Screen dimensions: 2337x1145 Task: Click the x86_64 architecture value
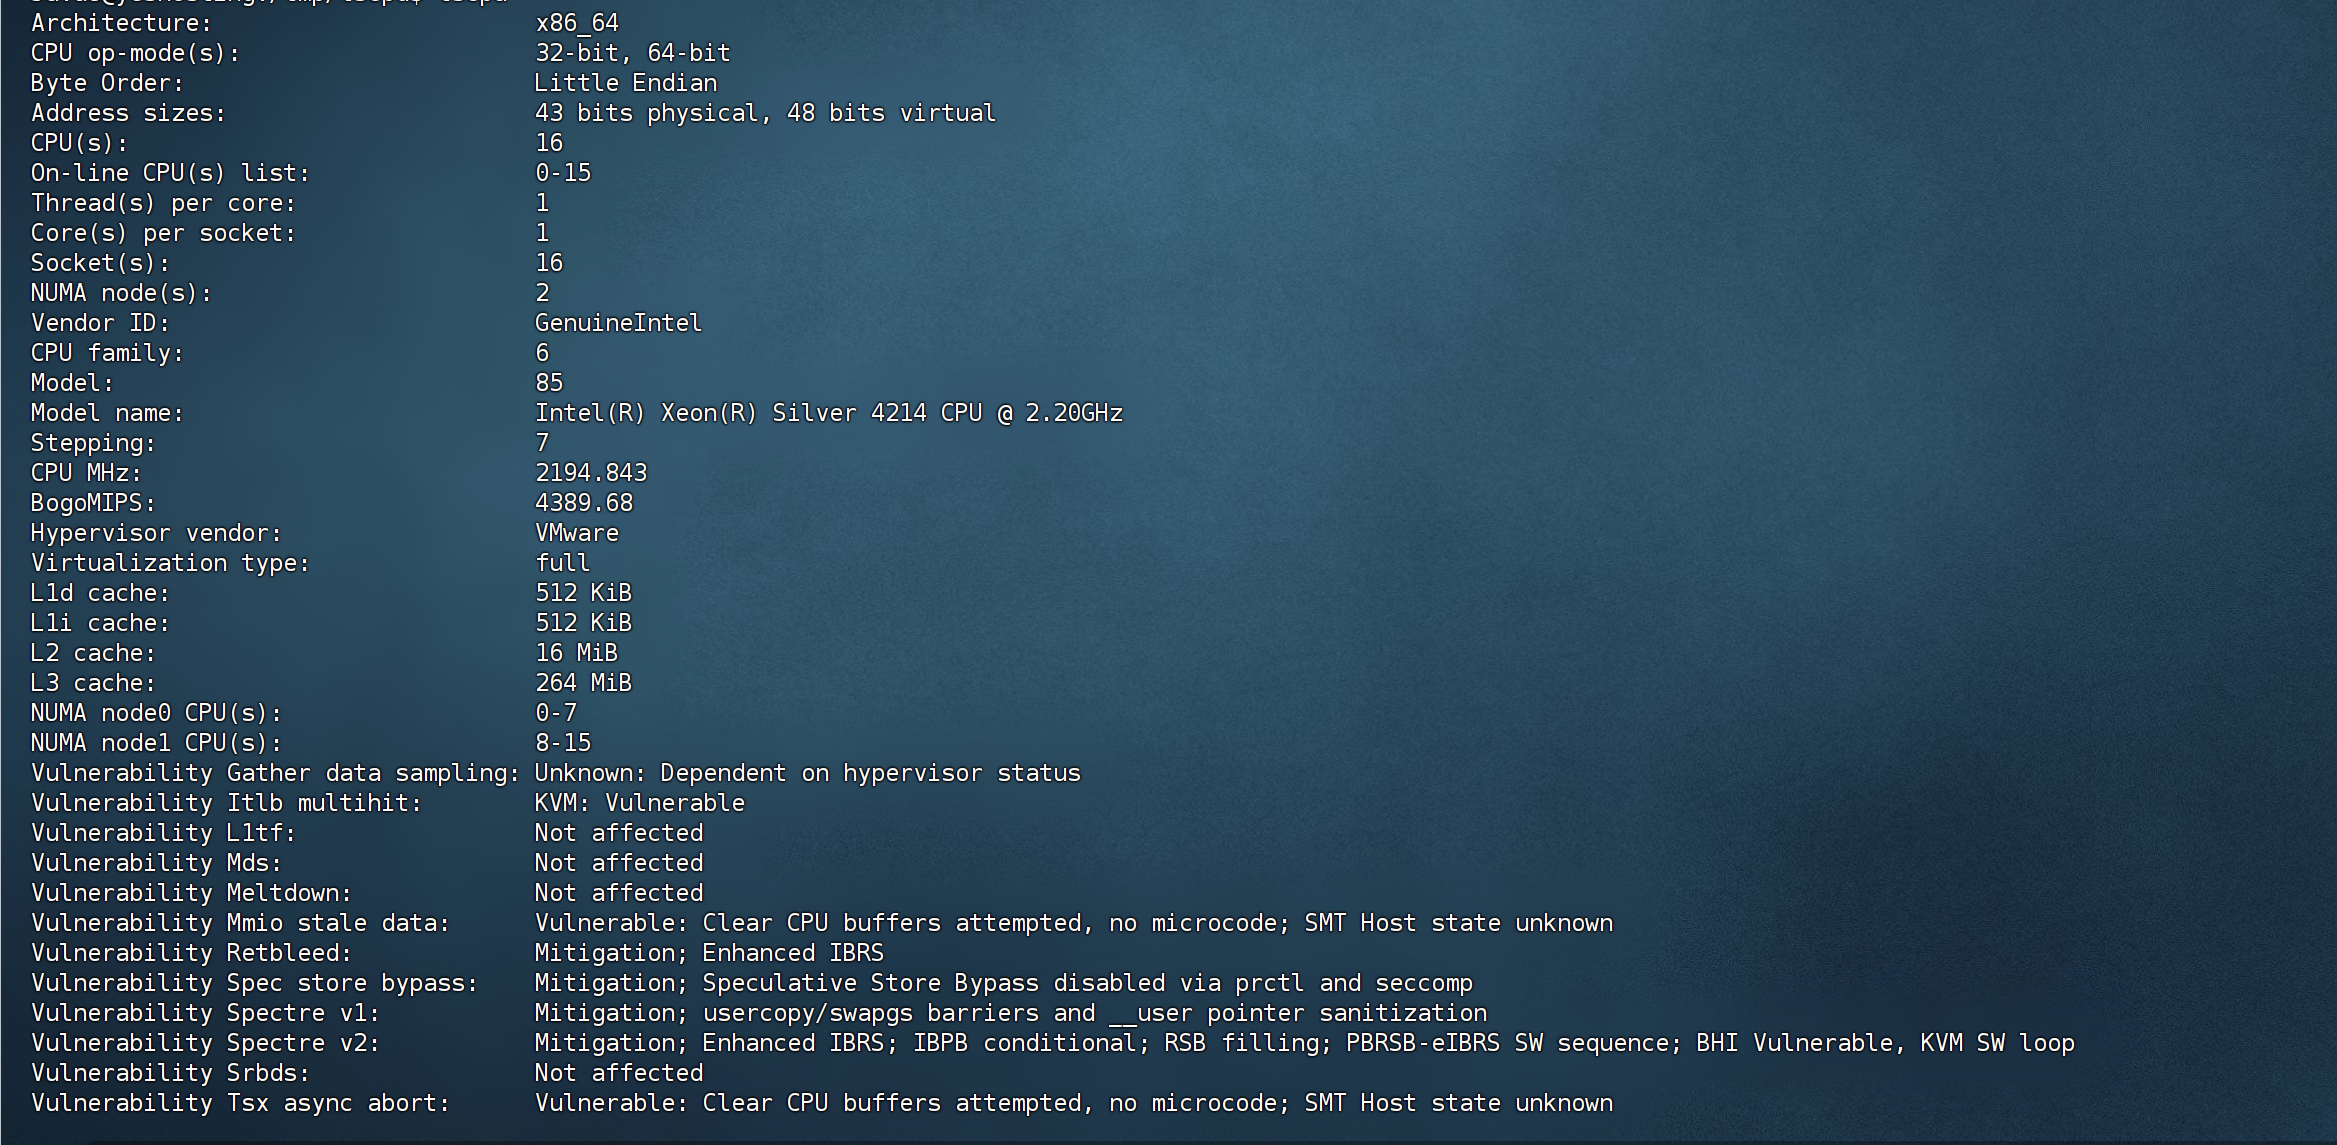(577, 23)
